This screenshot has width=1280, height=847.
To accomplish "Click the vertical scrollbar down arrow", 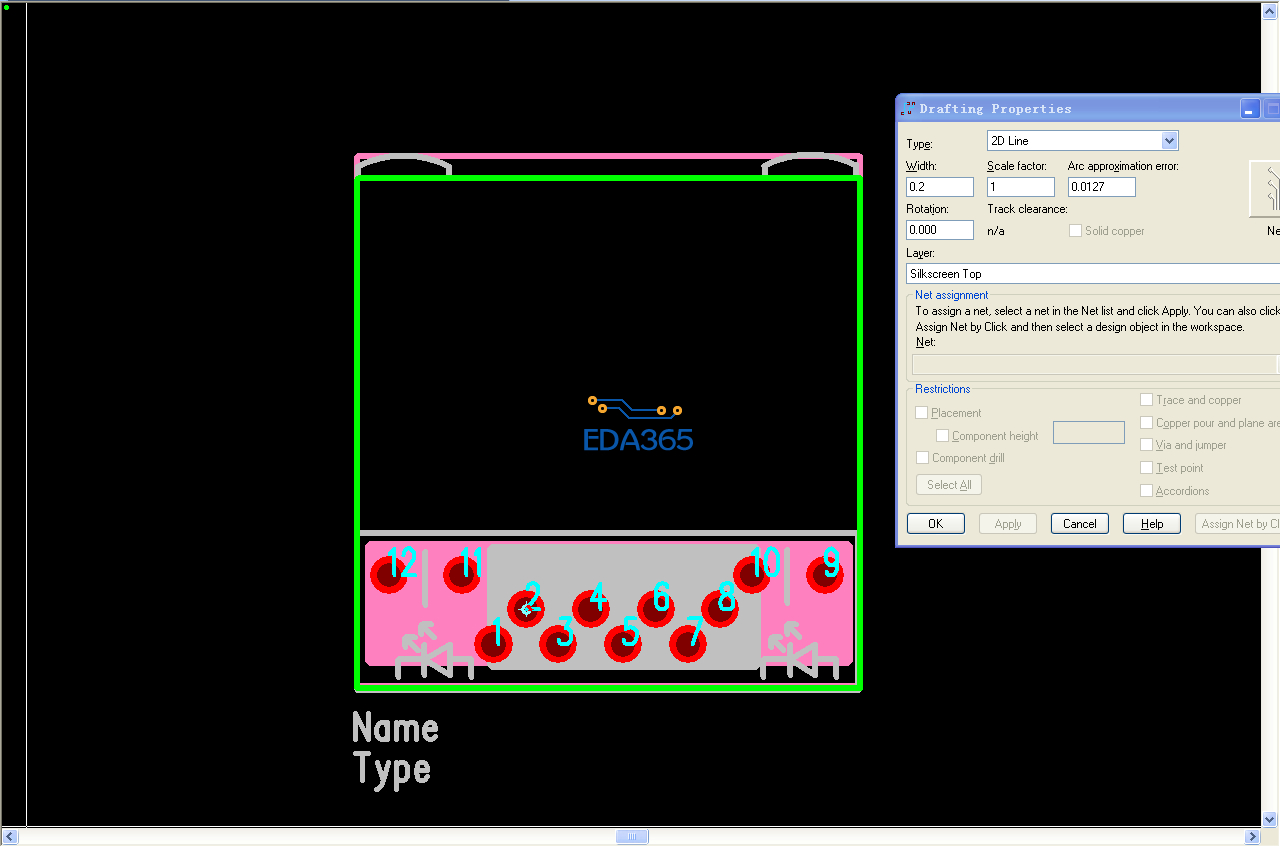I will pyautogui.click(x=1270, y=819).
